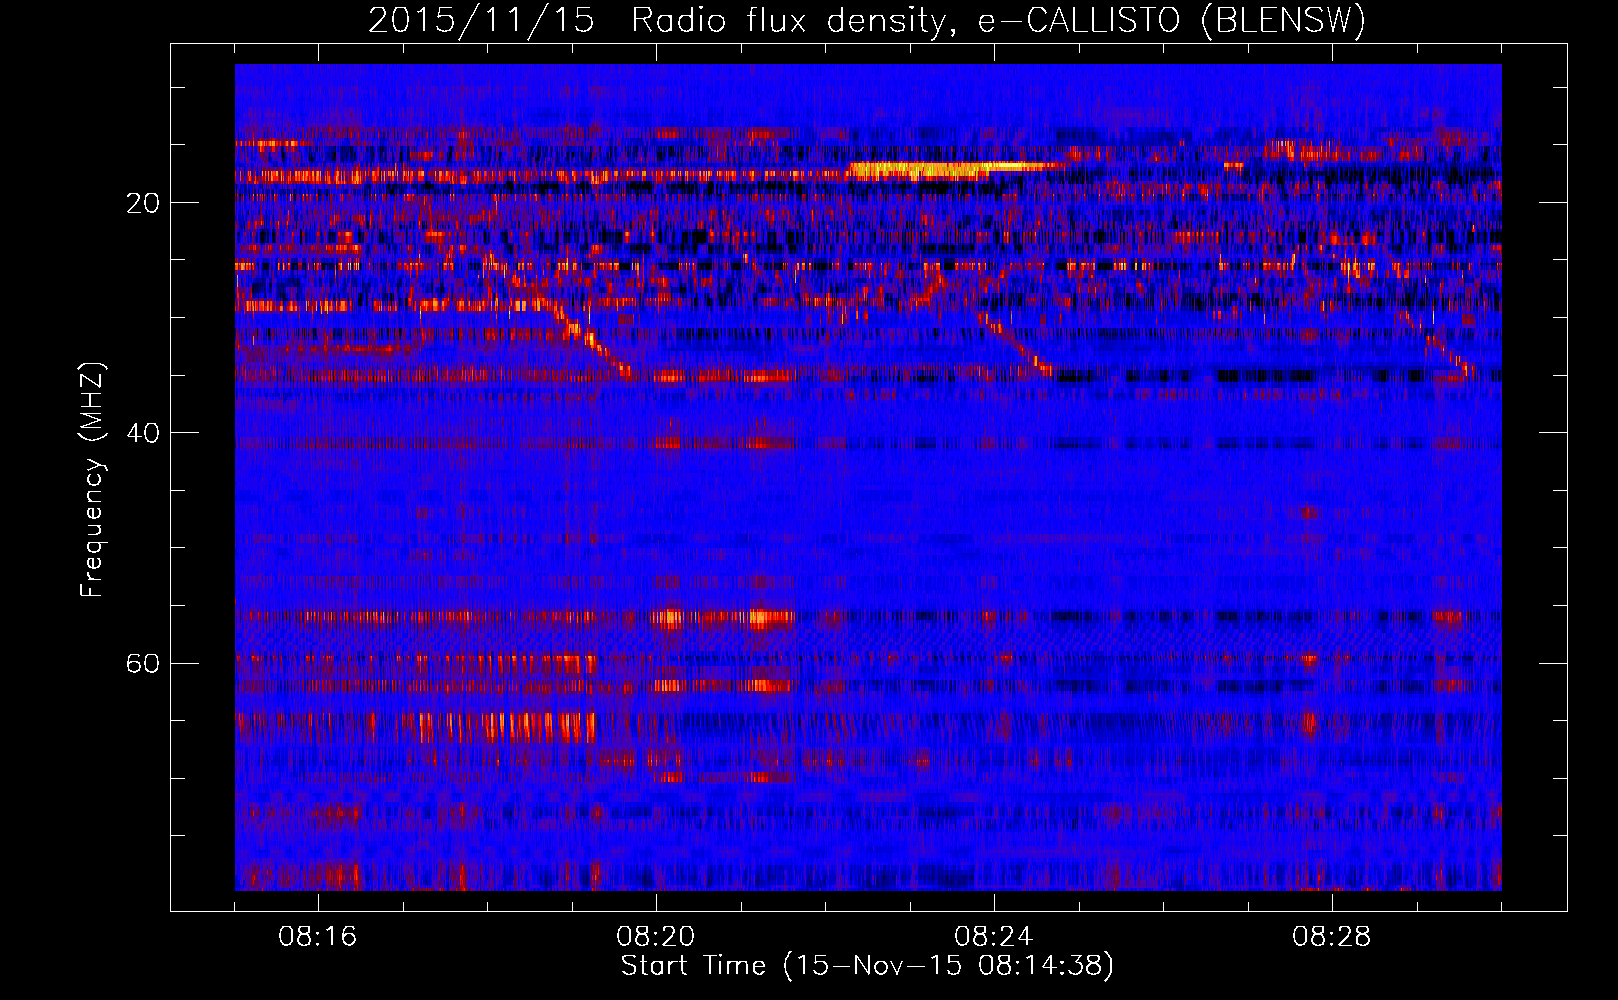
Task: Select the "Start Time (15-Nov-15 08:14:38)" label
Action: (867, 966)
